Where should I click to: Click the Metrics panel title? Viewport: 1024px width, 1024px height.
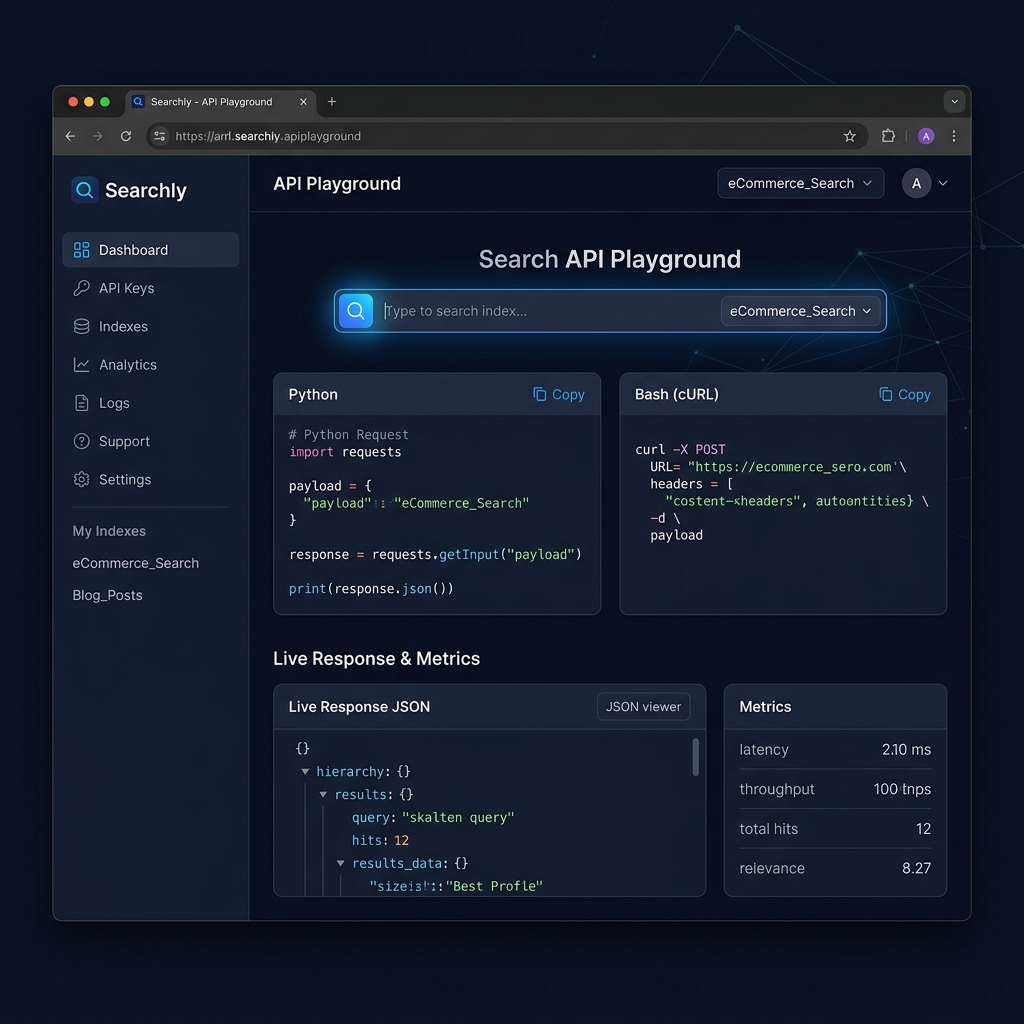(765, 707)
